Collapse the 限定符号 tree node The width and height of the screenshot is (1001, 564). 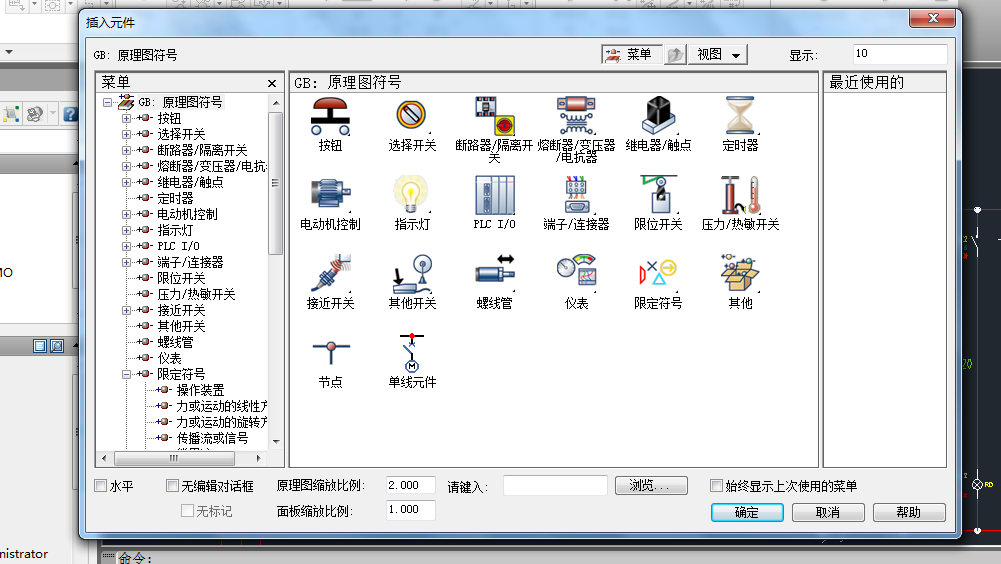(127, 374)
